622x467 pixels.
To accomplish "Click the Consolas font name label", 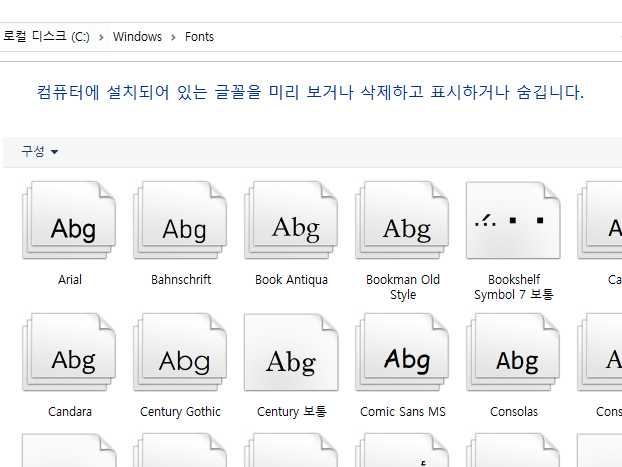I will [514, 411].
